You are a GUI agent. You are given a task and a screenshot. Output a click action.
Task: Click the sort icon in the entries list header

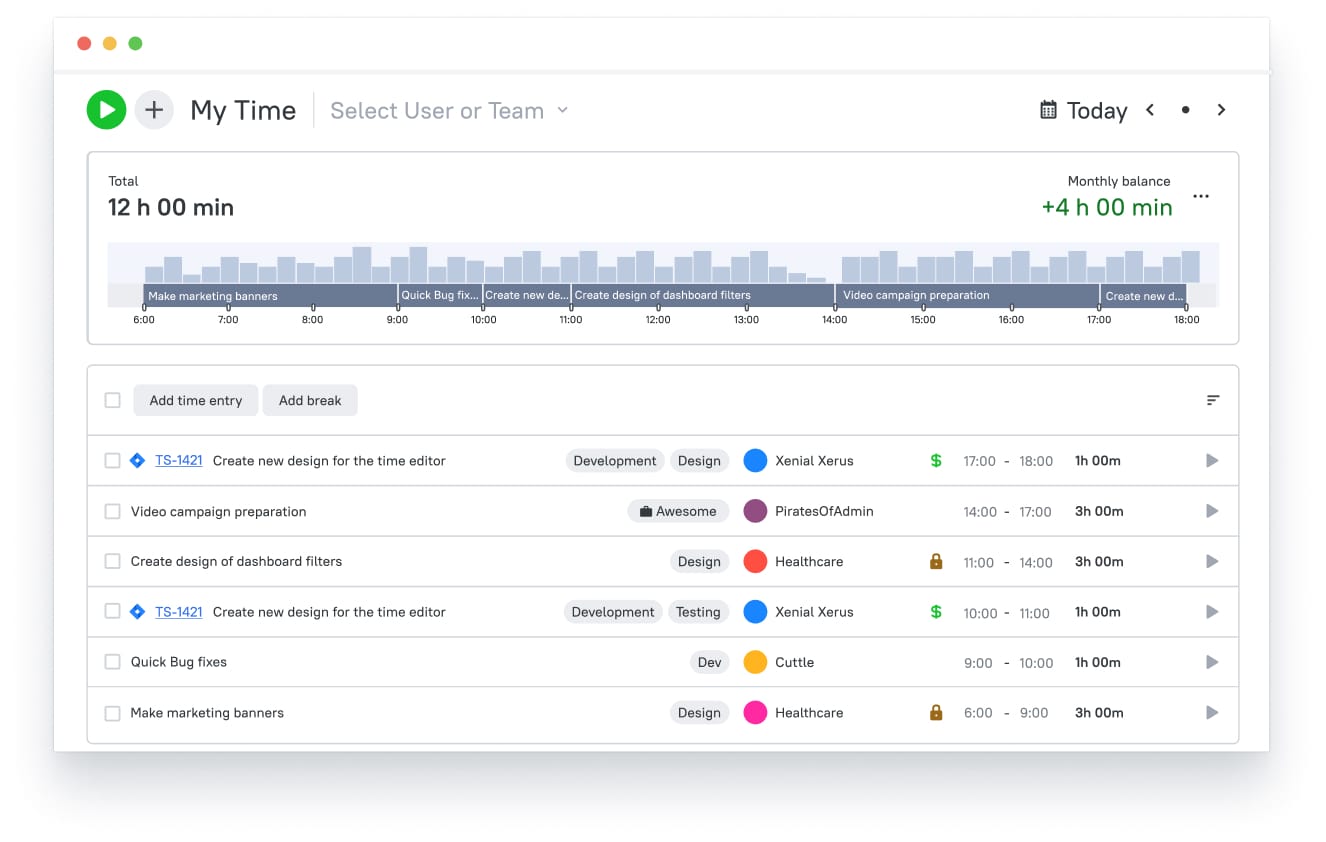[1212, 400]
